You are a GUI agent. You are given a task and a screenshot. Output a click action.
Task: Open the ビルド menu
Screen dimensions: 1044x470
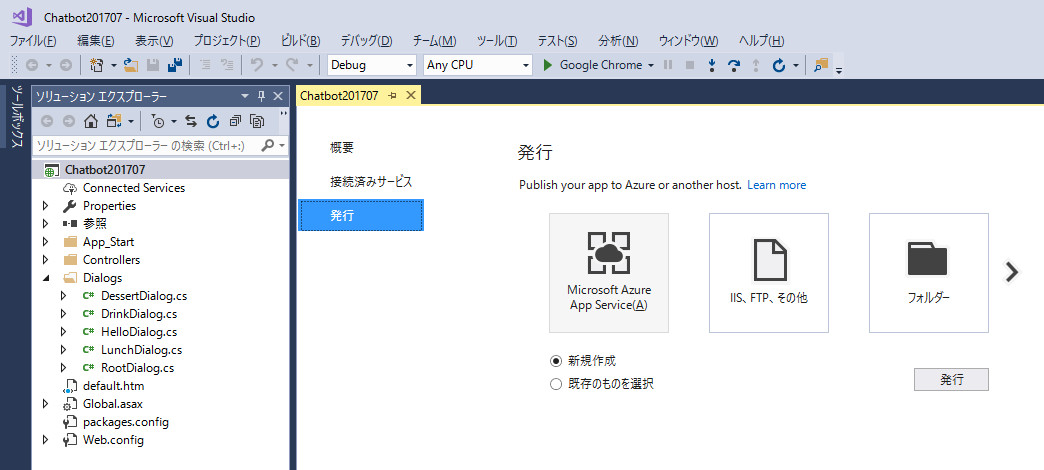tap(300, 41)
